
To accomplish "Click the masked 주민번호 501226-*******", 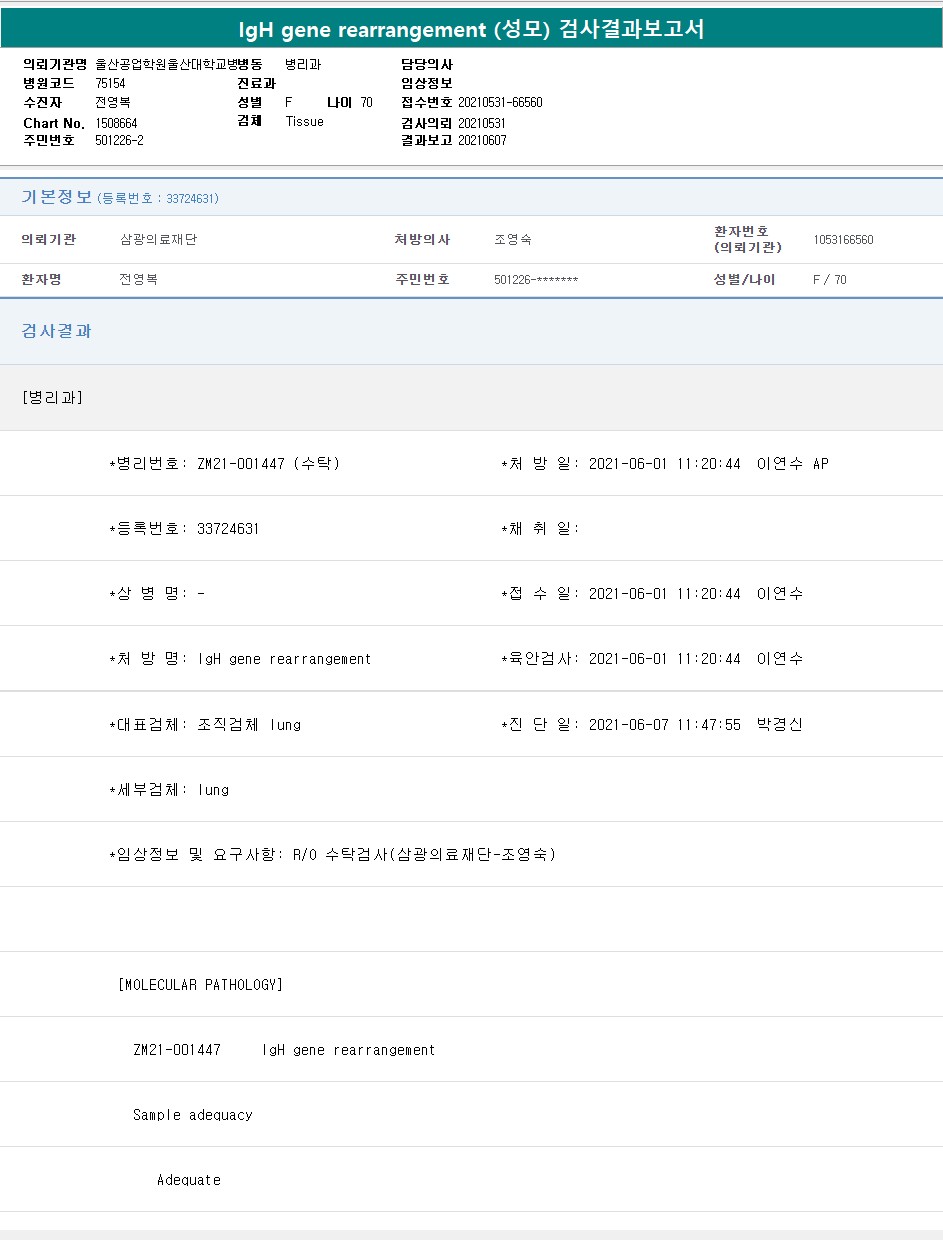I will pos(536,280).
